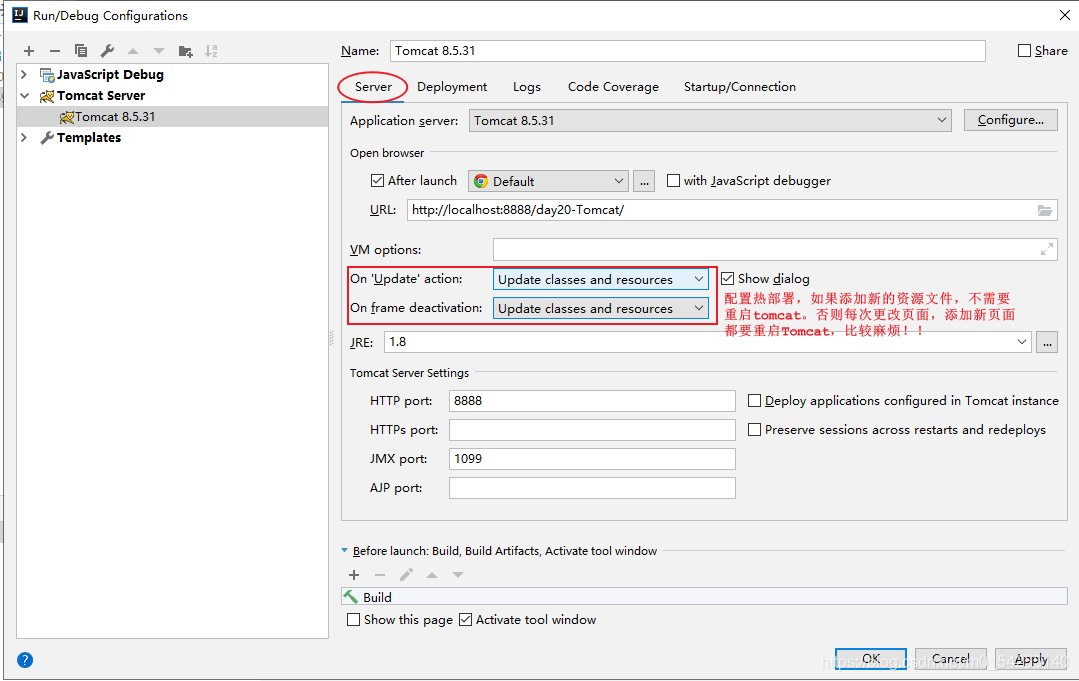This screenshot has height=681, width=1079.
Task: Edit before-launch task pencil icon
Action: pyautogui.click(x=406, y=575)
